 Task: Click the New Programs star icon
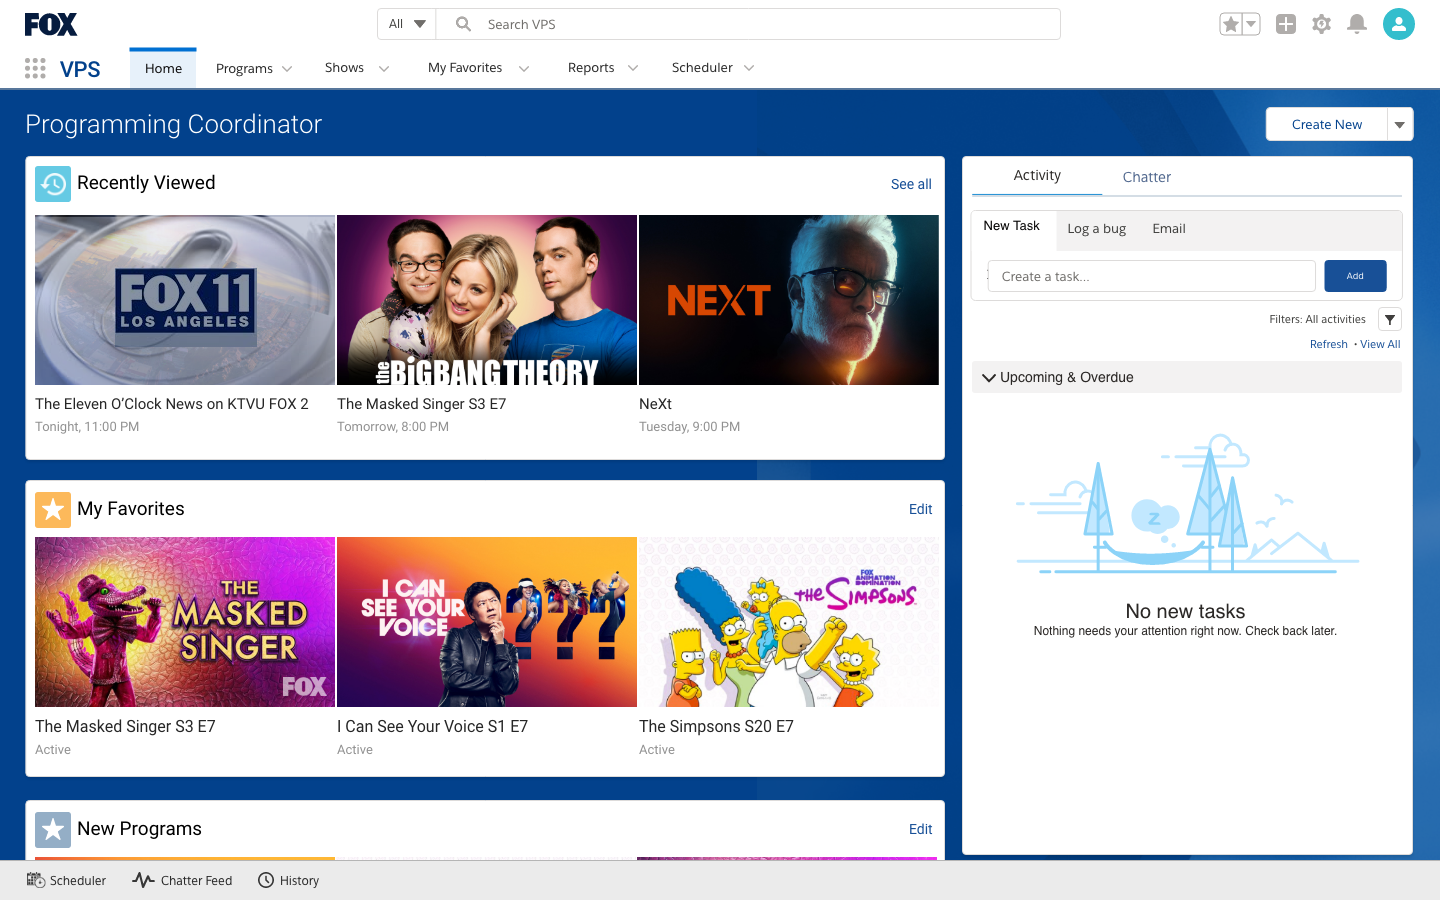pos(53,830)
